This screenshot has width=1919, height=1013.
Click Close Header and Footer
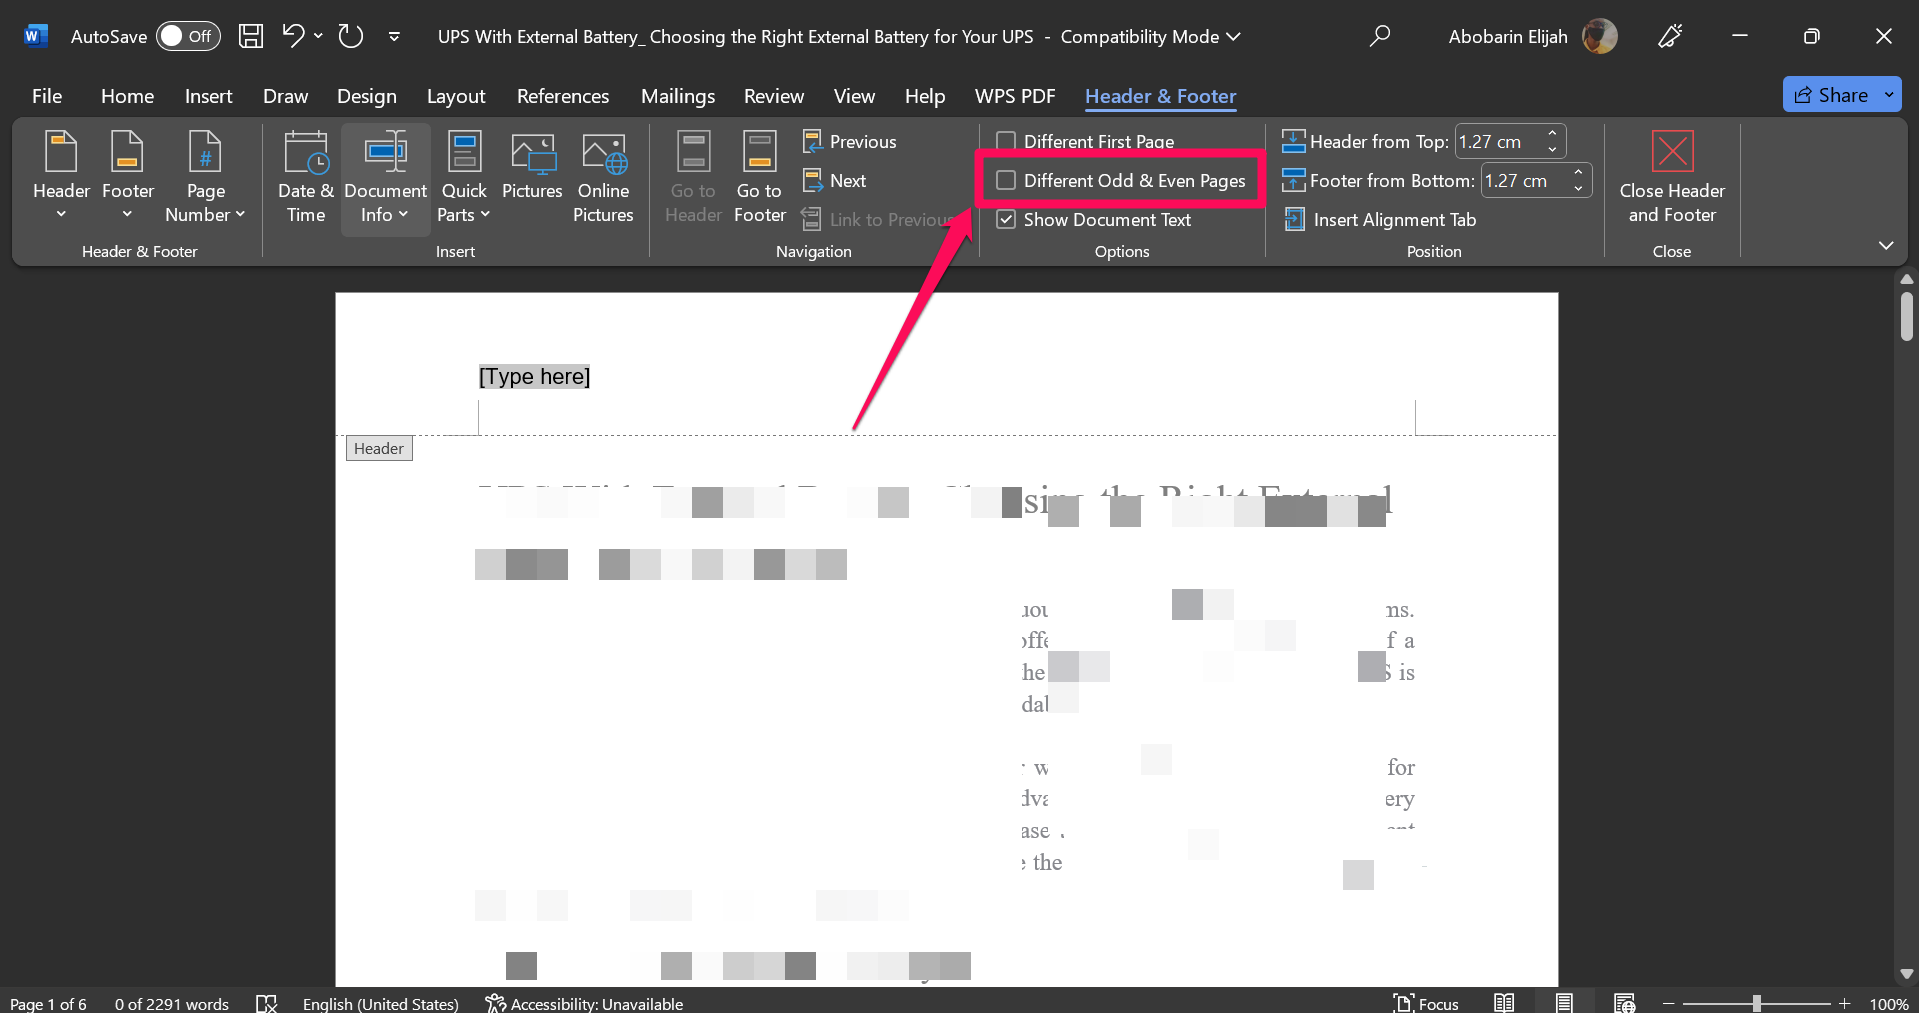pos(1671,177)
